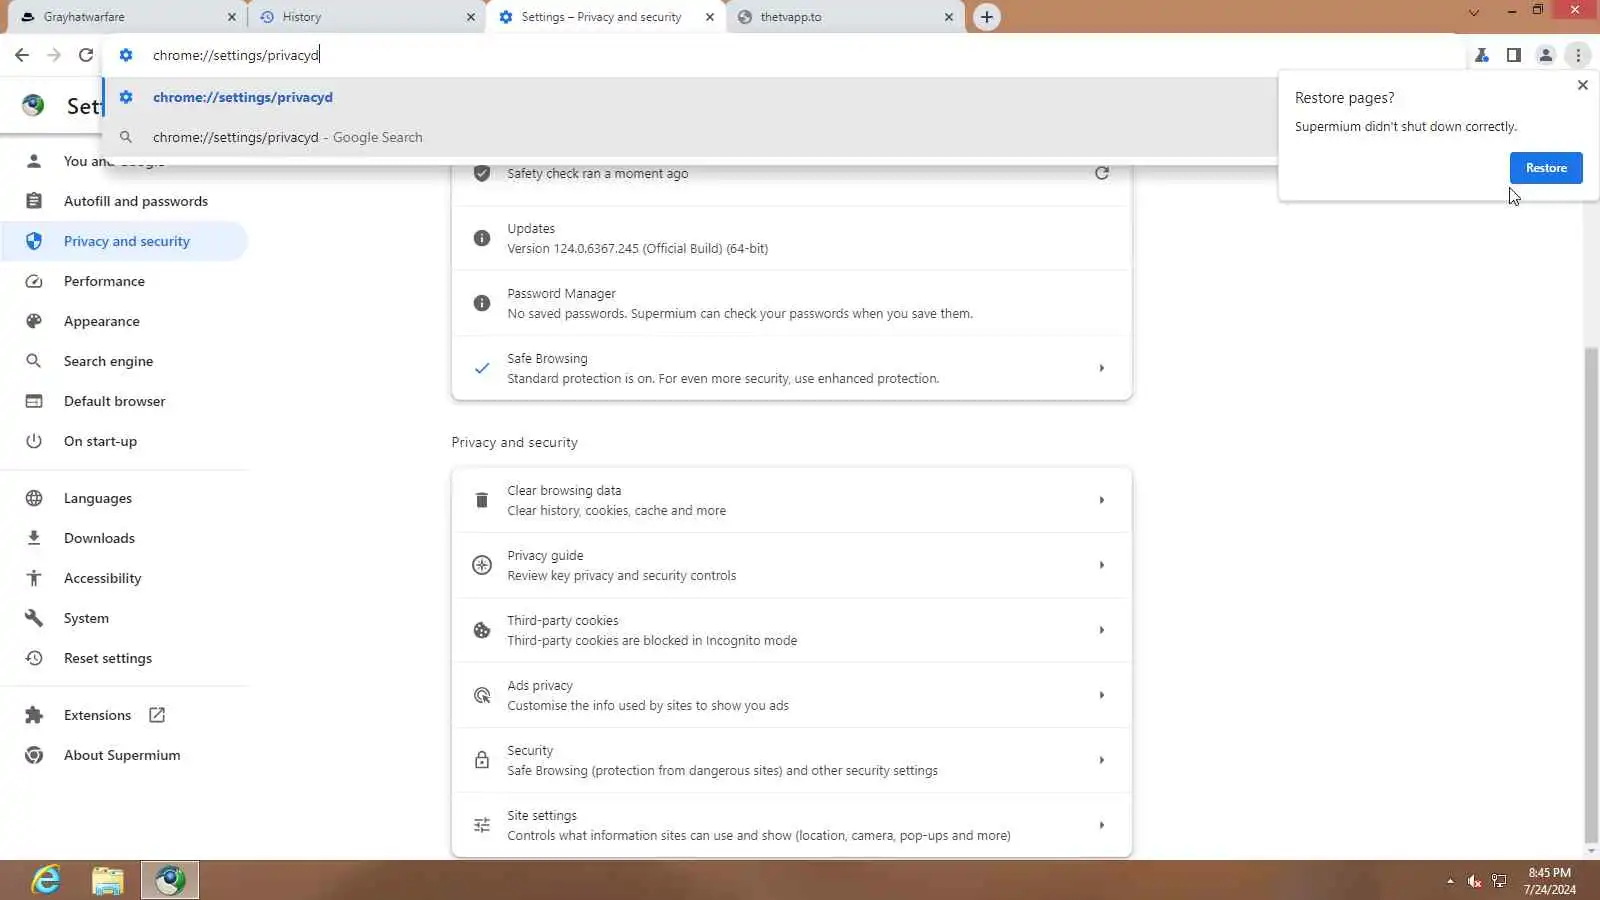Switch to the History tab
1600x900 pixels.
366,17
